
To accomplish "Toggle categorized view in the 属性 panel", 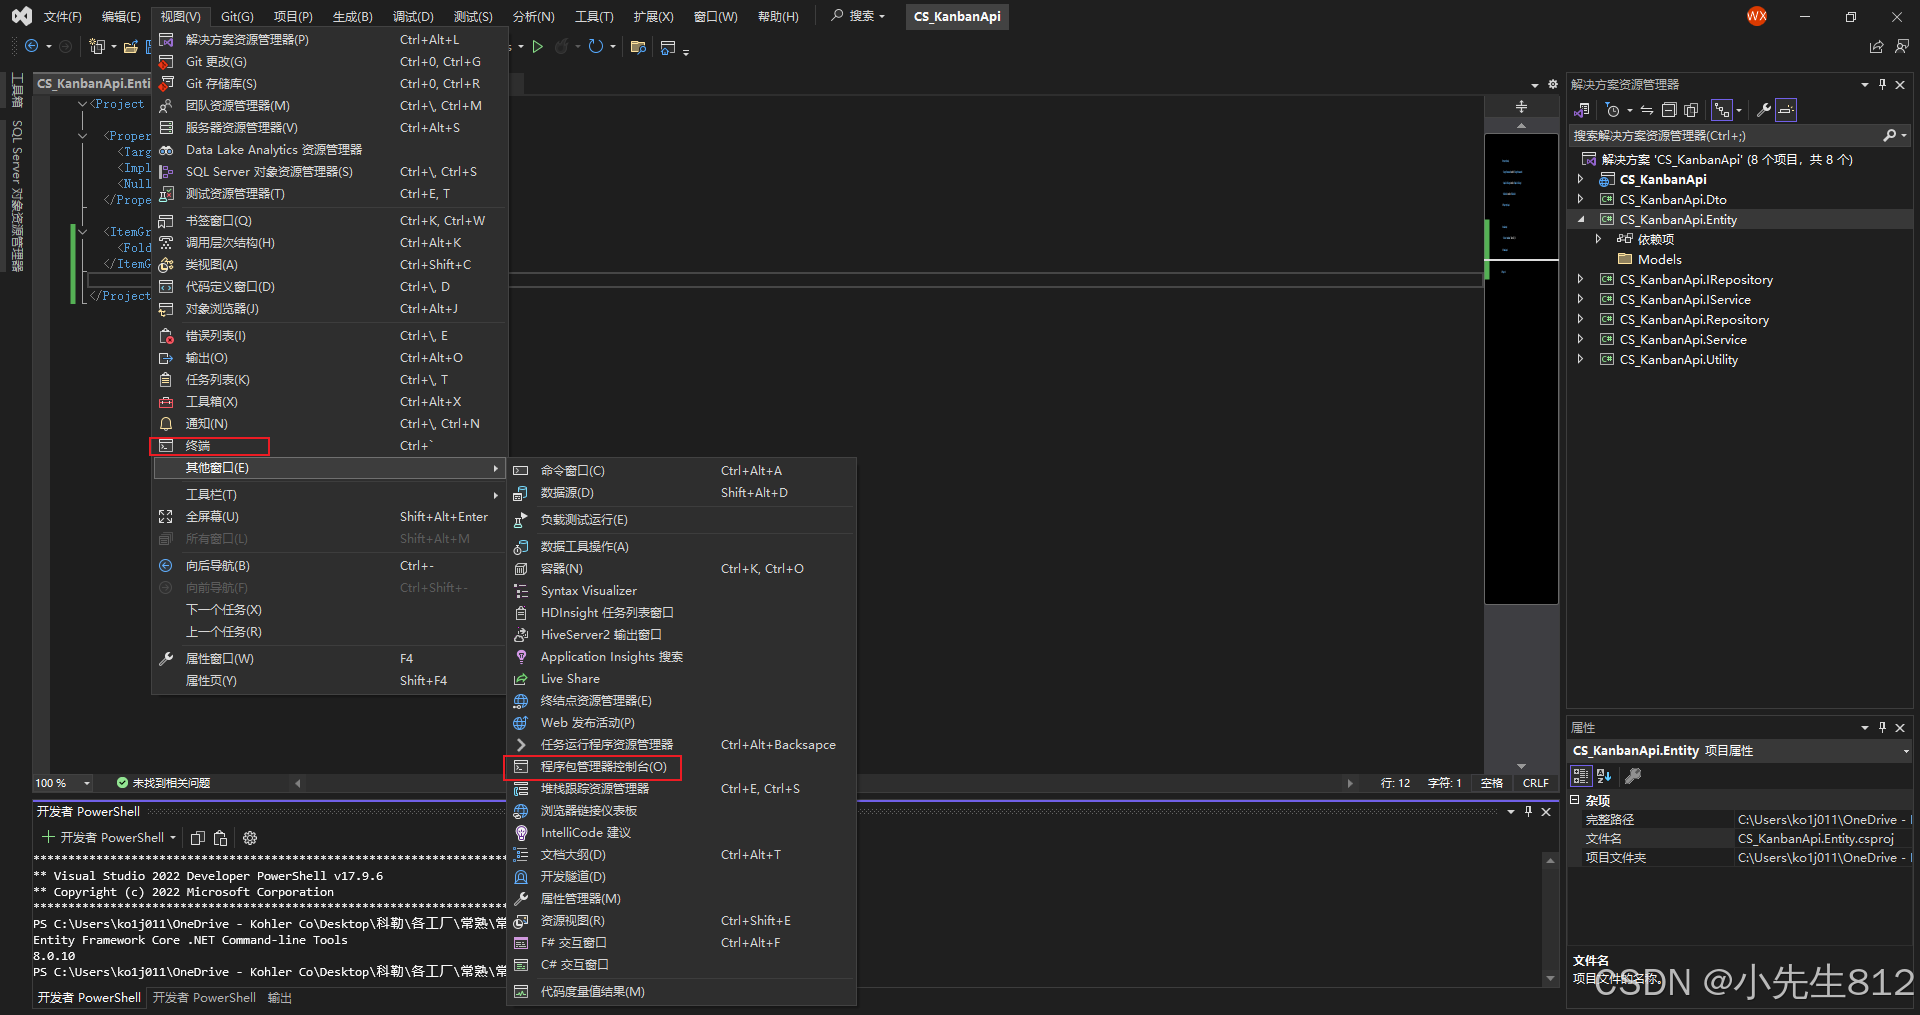I will [1581, 776].
